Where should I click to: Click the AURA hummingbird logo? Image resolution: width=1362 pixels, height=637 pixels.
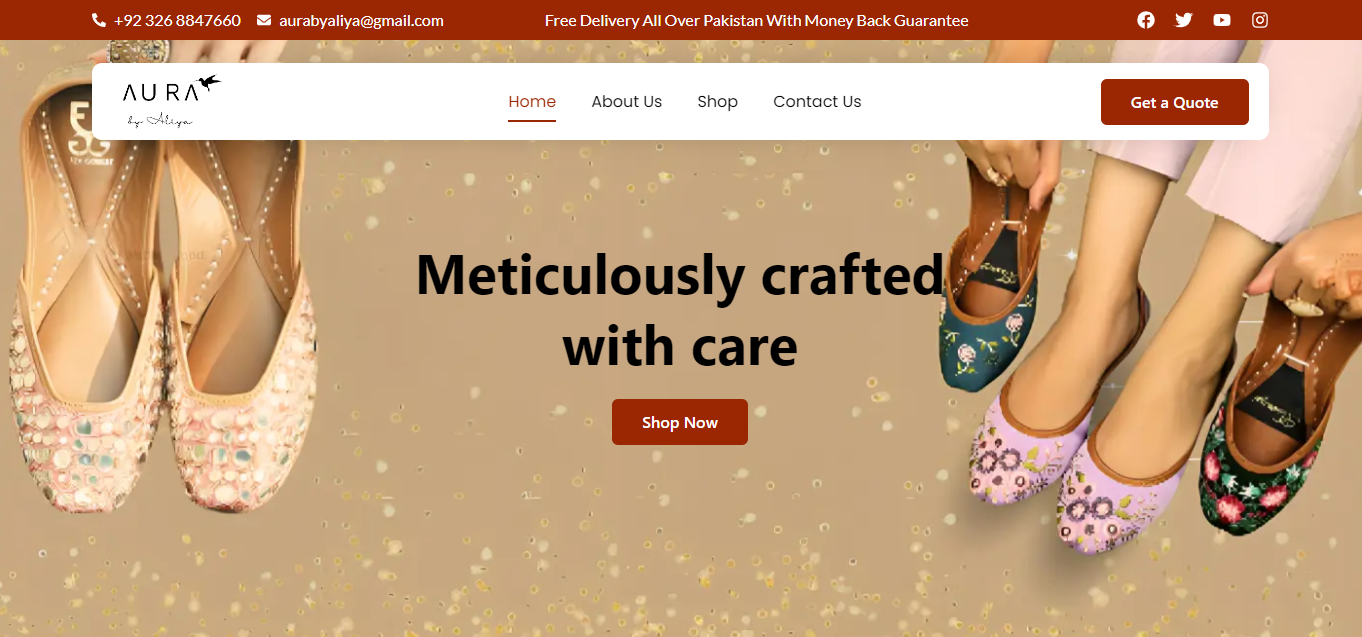[171, 101]
